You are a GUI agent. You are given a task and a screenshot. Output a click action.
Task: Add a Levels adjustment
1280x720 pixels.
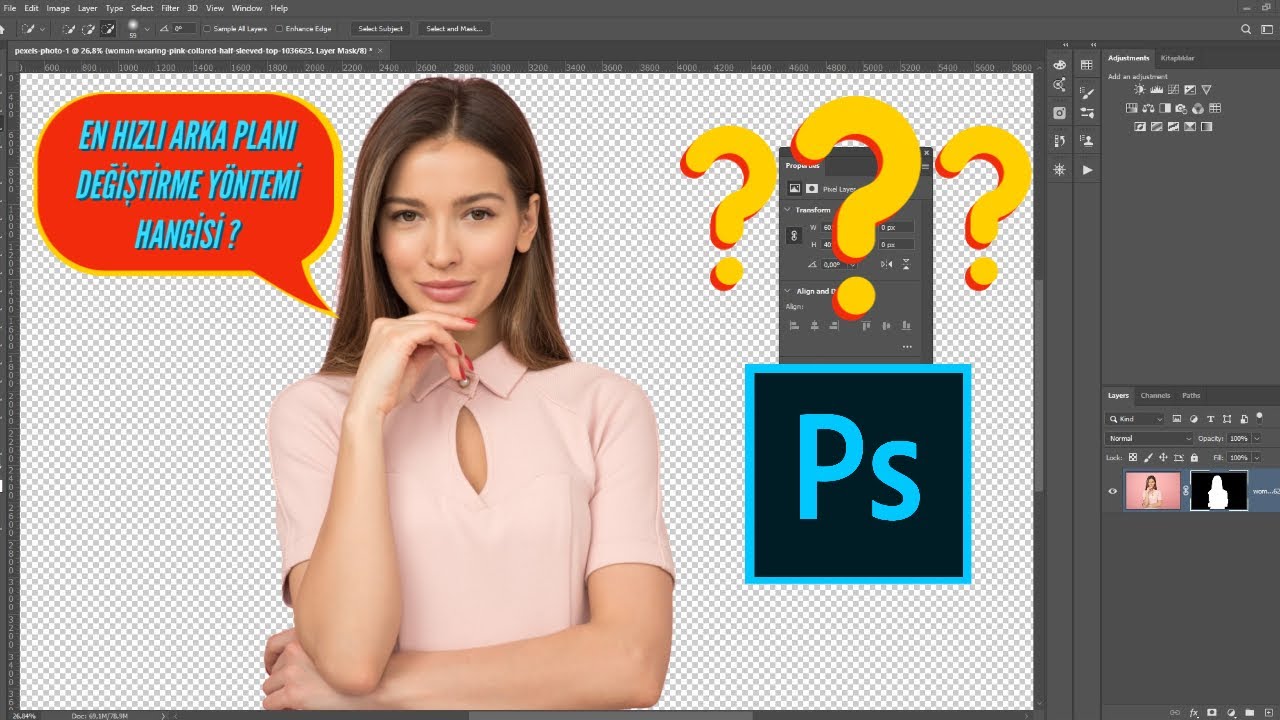(x=1157, y=90)
